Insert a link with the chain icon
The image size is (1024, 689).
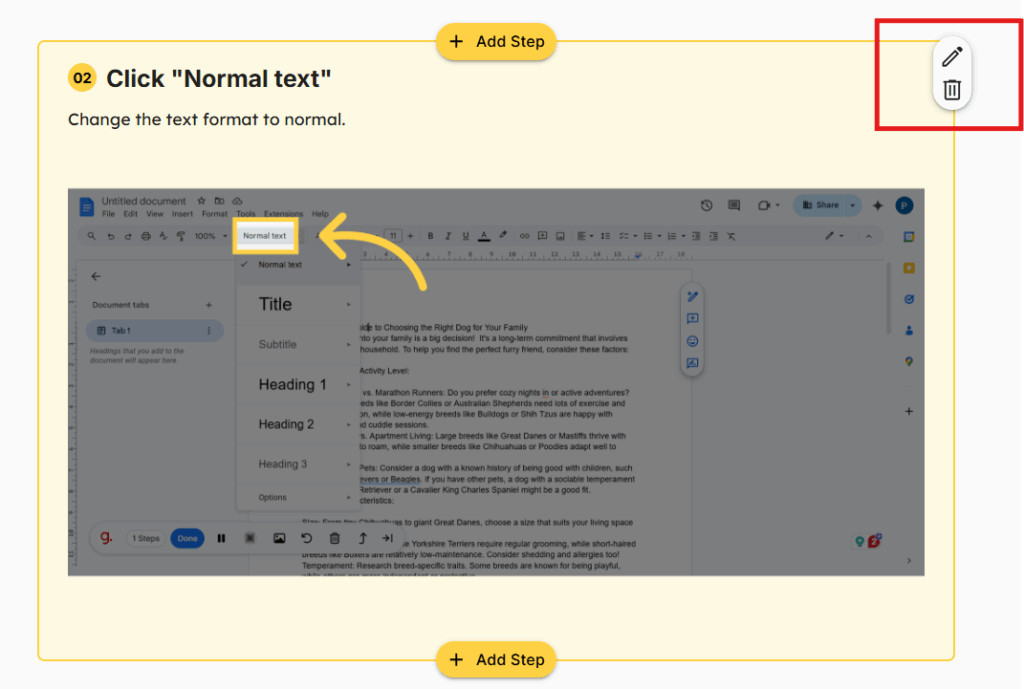524,236
